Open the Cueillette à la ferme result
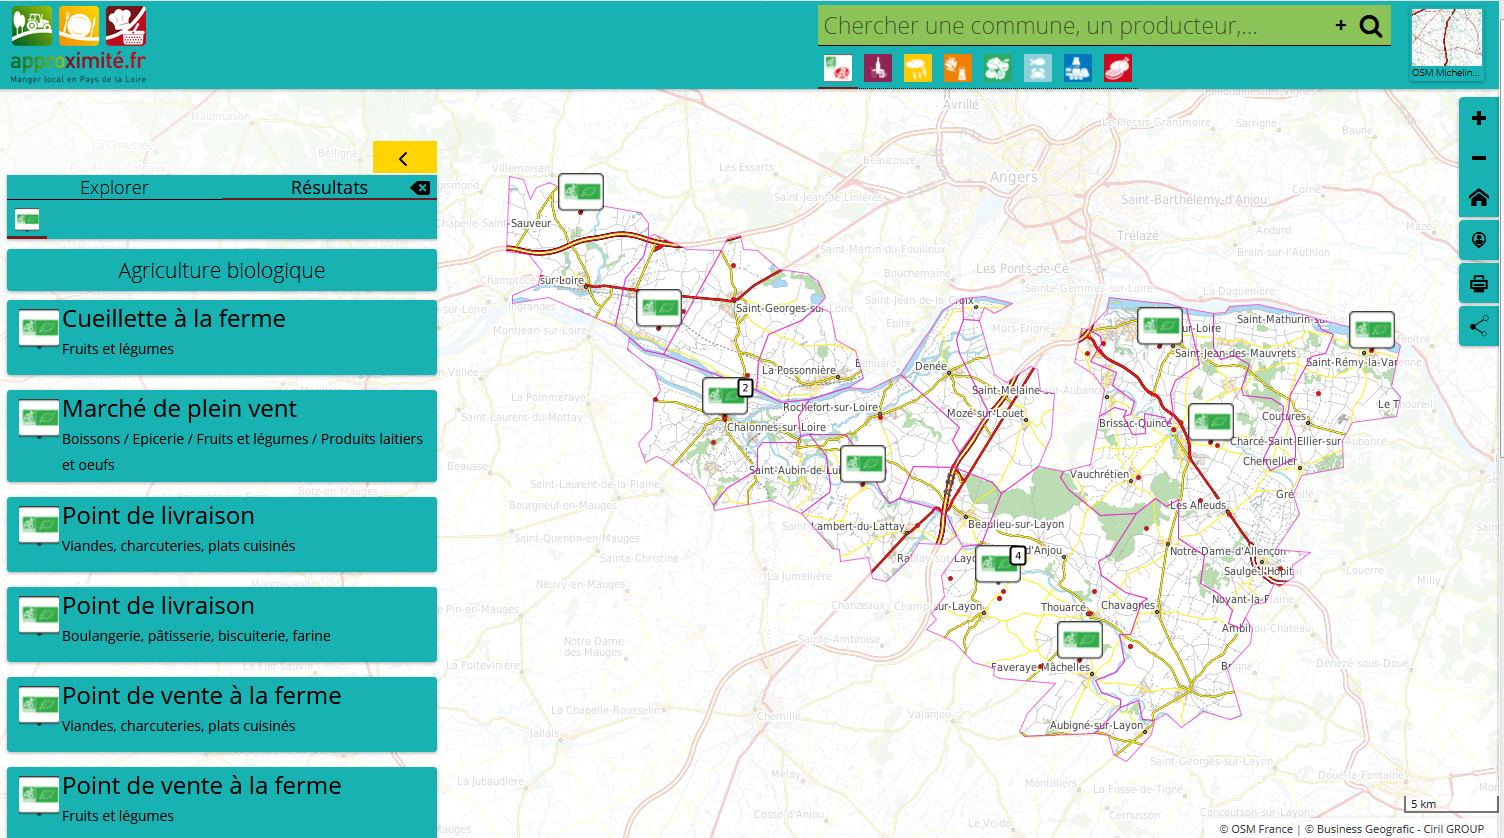Viewport: 1504px width, 838px height. click(222, 337)
